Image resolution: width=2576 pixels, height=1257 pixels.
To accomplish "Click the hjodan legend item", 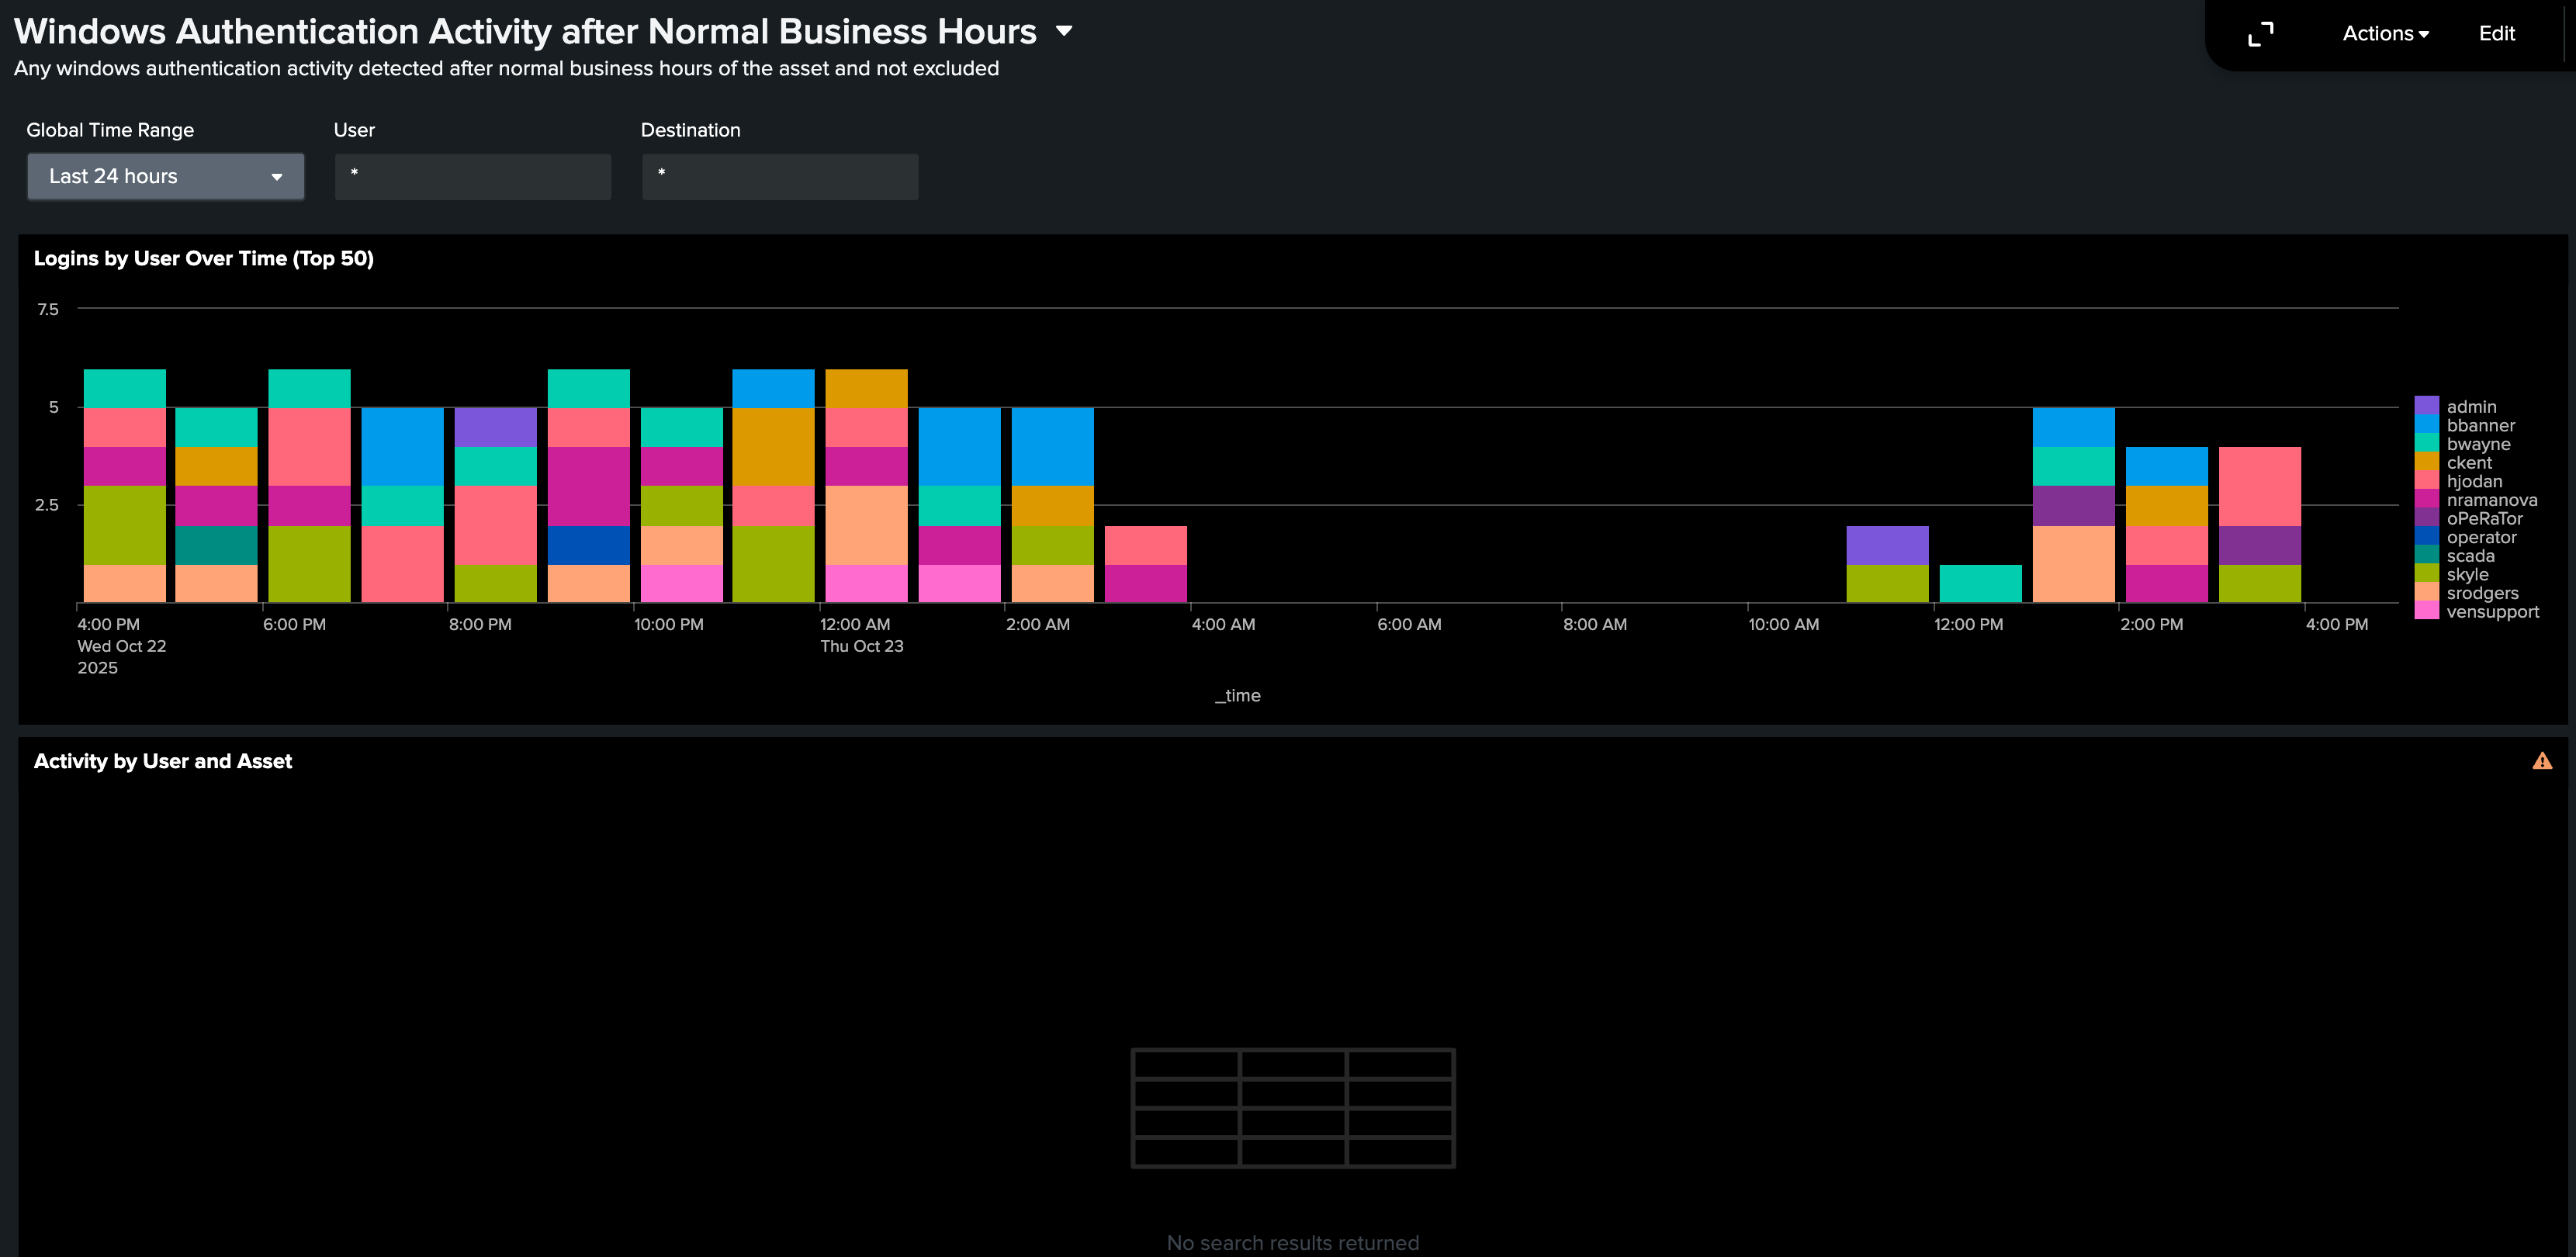I will click(x=2474, y=481).
